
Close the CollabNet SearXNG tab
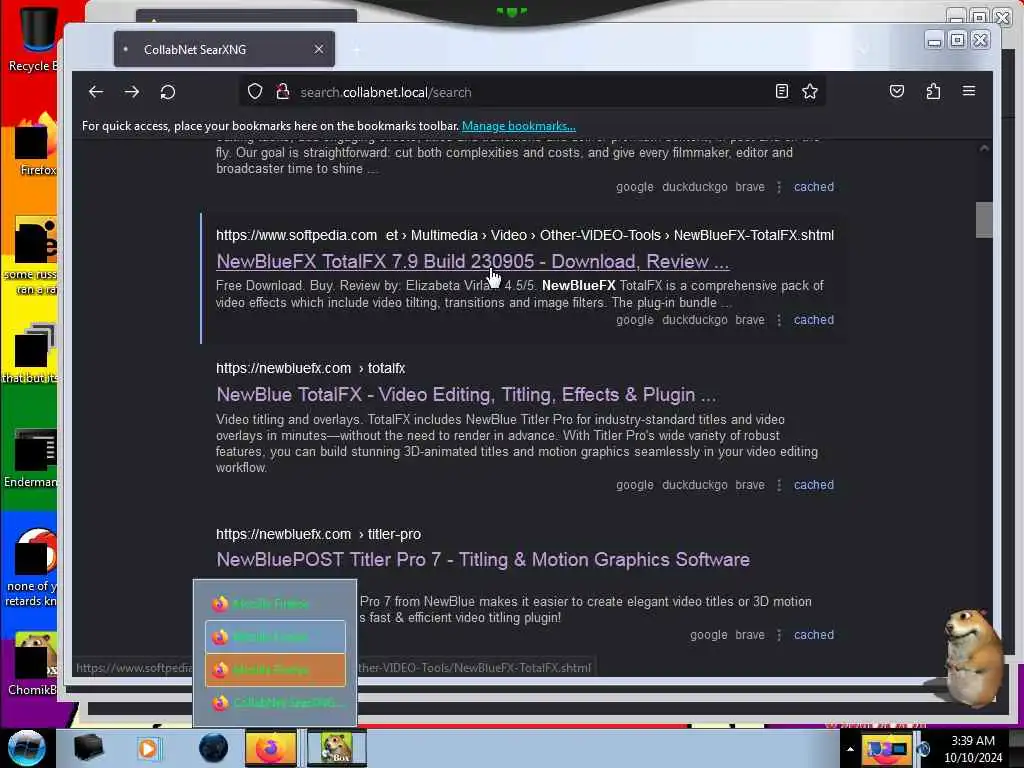319,49
